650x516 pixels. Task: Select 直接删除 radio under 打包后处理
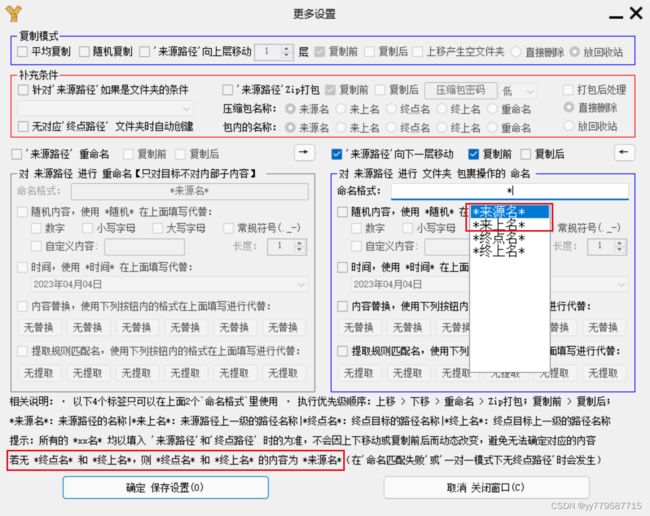tap(569, 107)
